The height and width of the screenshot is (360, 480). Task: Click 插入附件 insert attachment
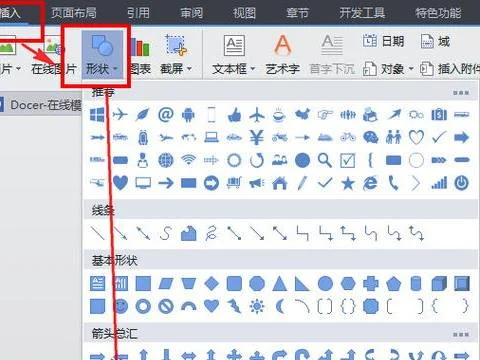click(x=450, y=69)
